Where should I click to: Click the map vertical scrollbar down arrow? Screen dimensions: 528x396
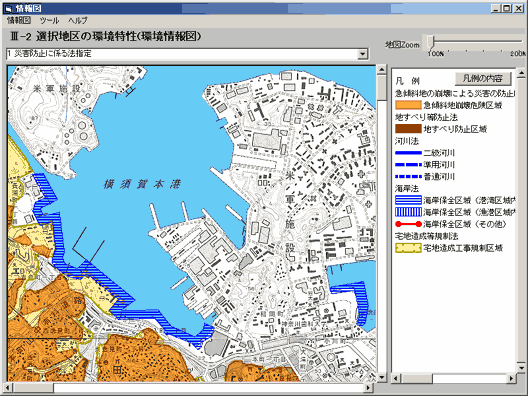pyautogui.click(x=381, y=377)
